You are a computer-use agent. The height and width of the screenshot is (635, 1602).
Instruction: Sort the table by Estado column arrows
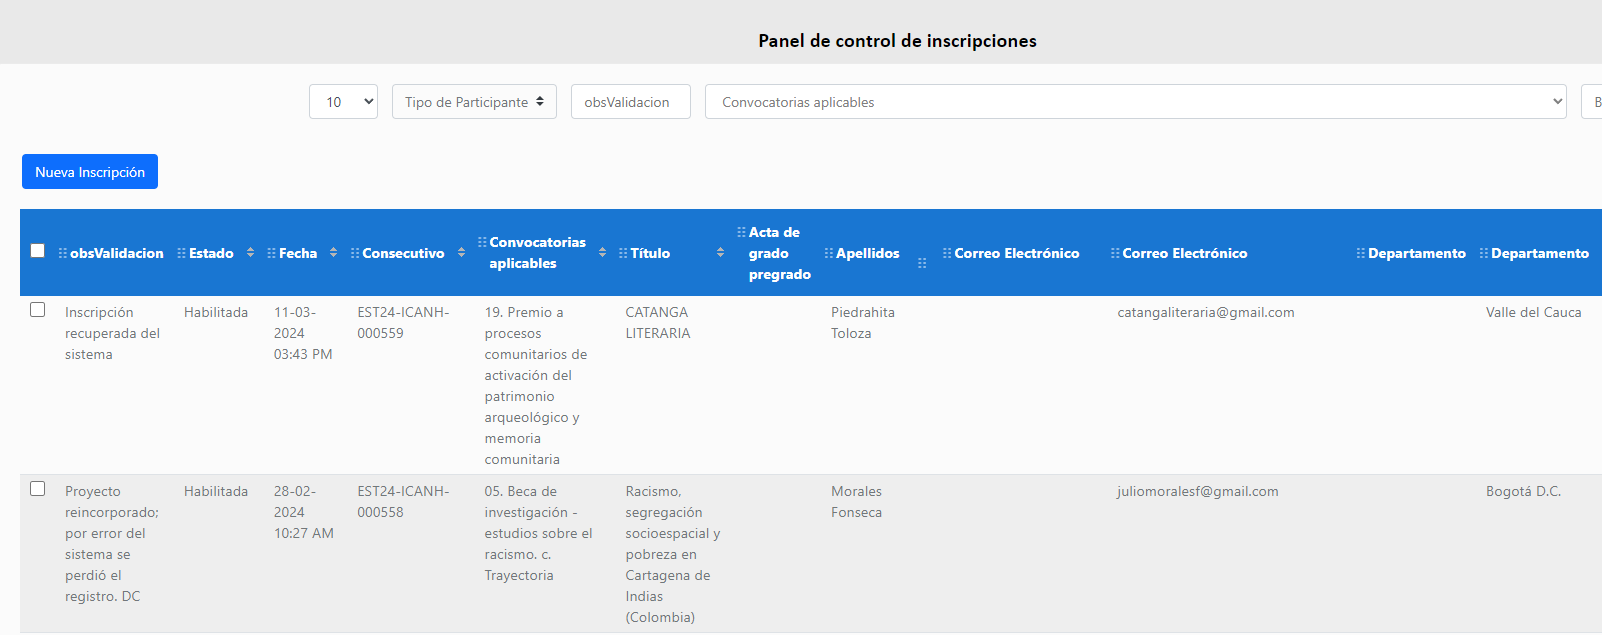click(250, 253)
